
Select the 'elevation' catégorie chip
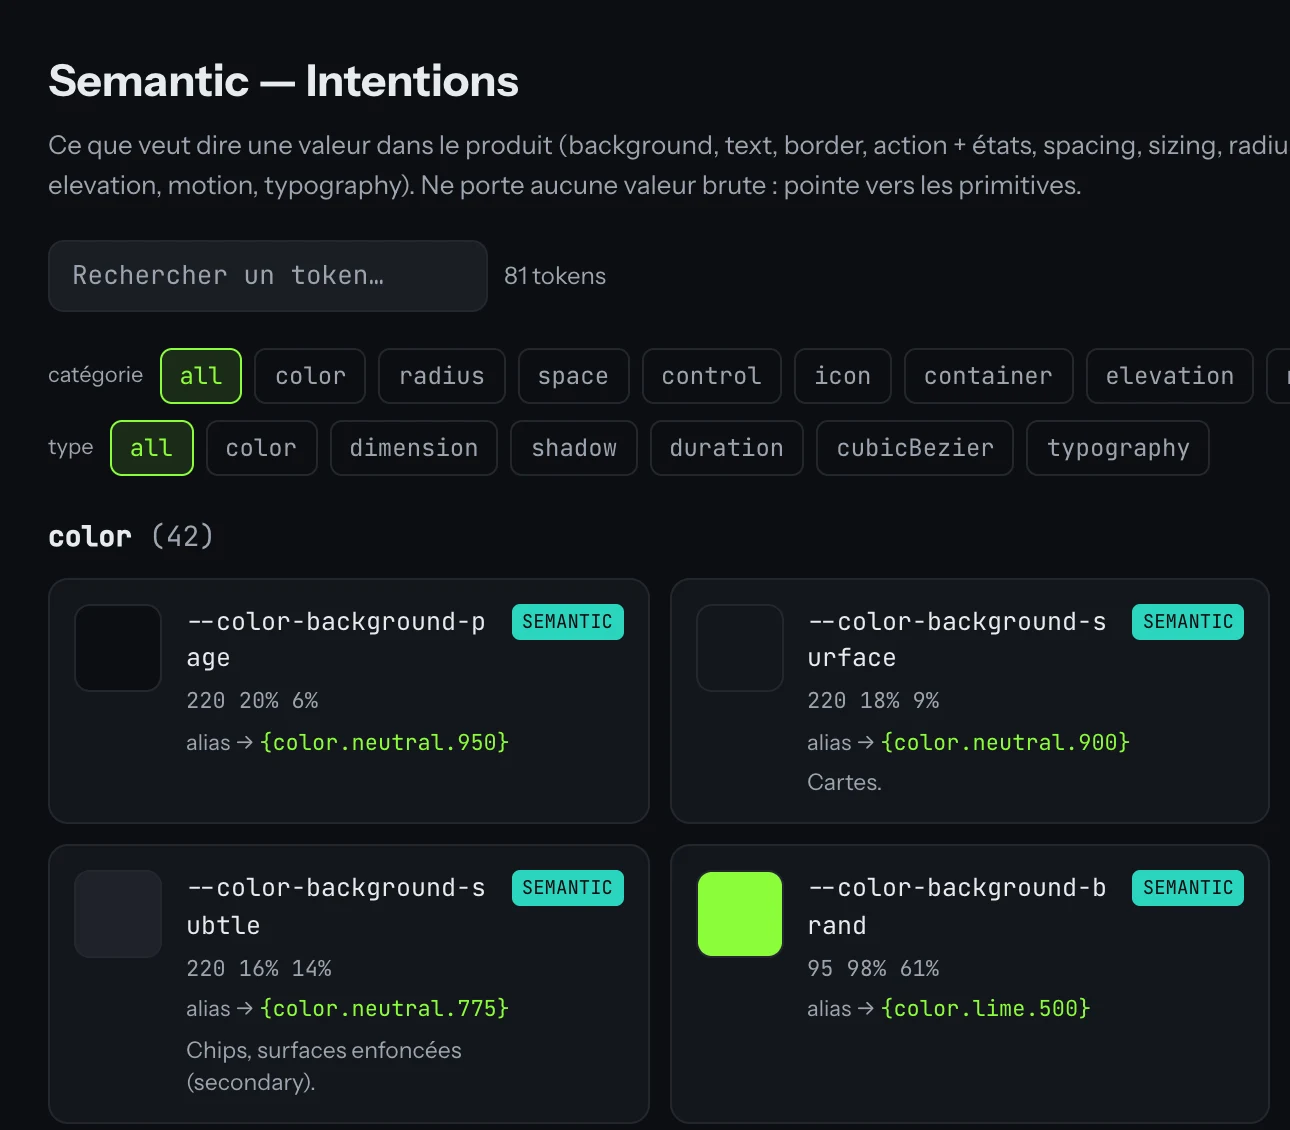[1170, 376]
